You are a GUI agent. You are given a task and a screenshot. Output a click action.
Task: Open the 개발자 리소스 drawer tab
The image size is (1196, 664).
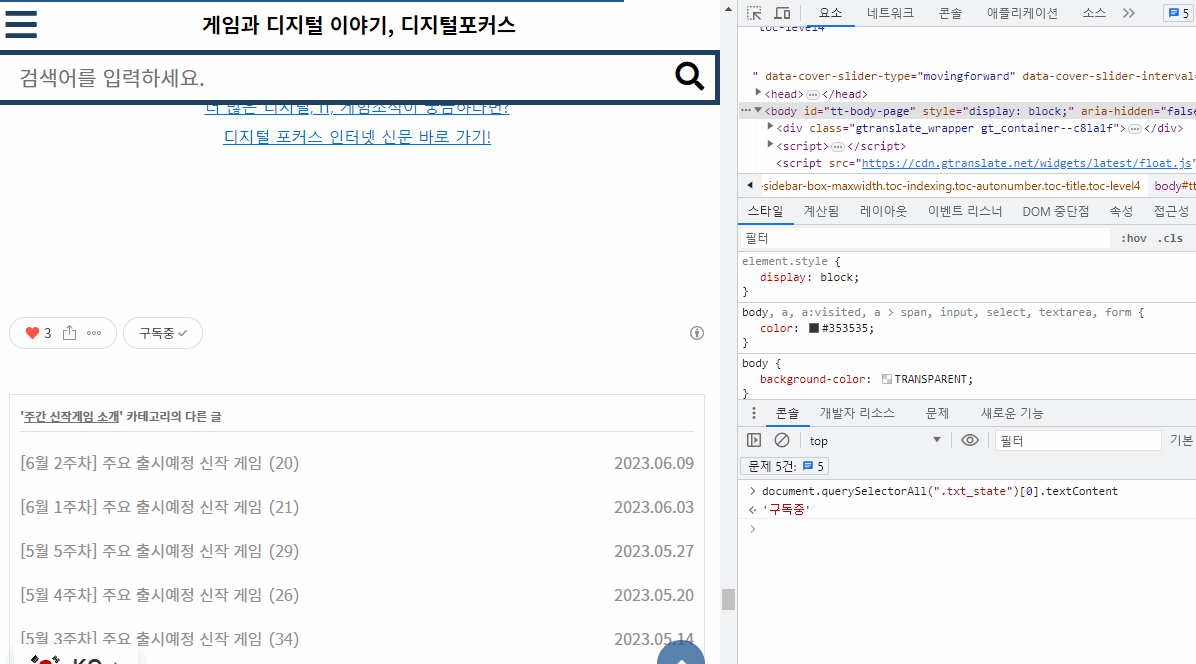pos(857,413)
